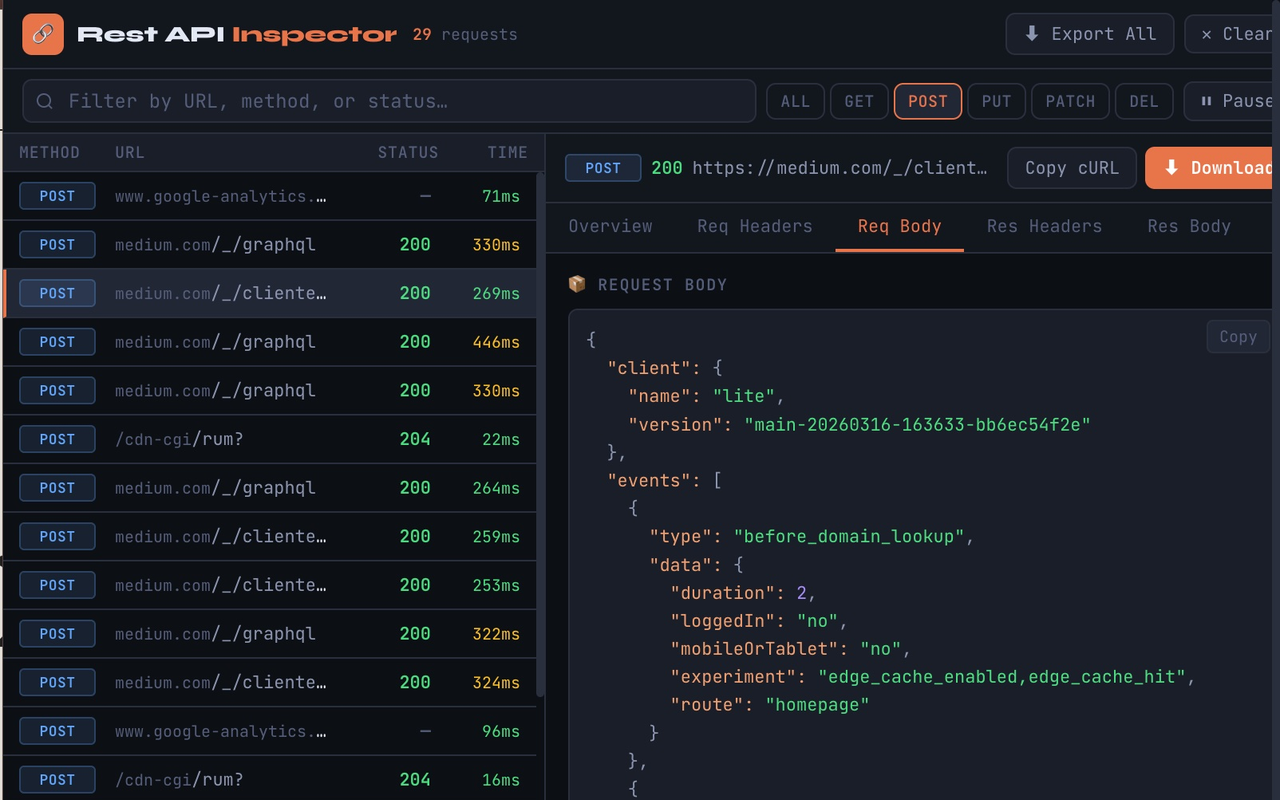The image size is (1280, 800).
Task: Enable the GET method filter
Action: click(859, 101)
